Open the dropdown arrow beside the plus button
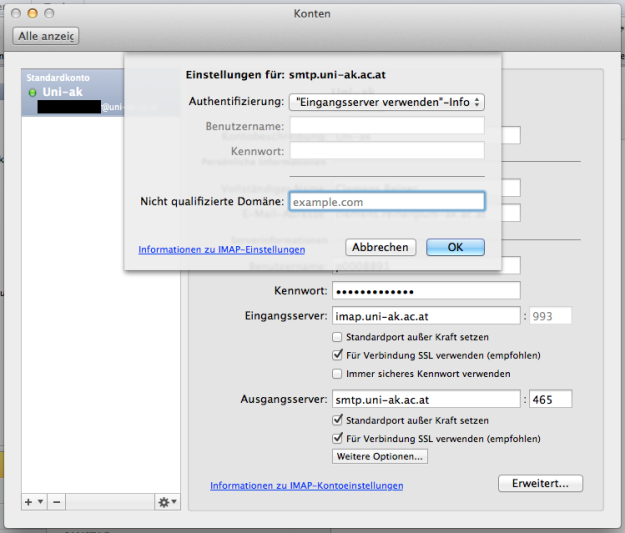625x533 pixels. coord(40,501)
